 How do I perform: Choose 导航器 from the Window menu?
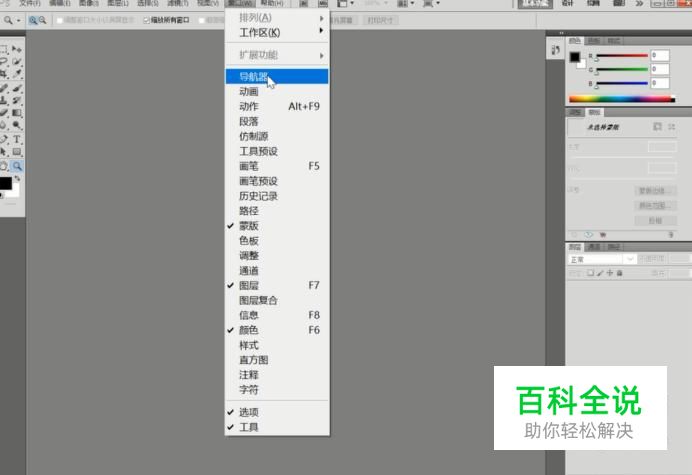coord(277,76)
